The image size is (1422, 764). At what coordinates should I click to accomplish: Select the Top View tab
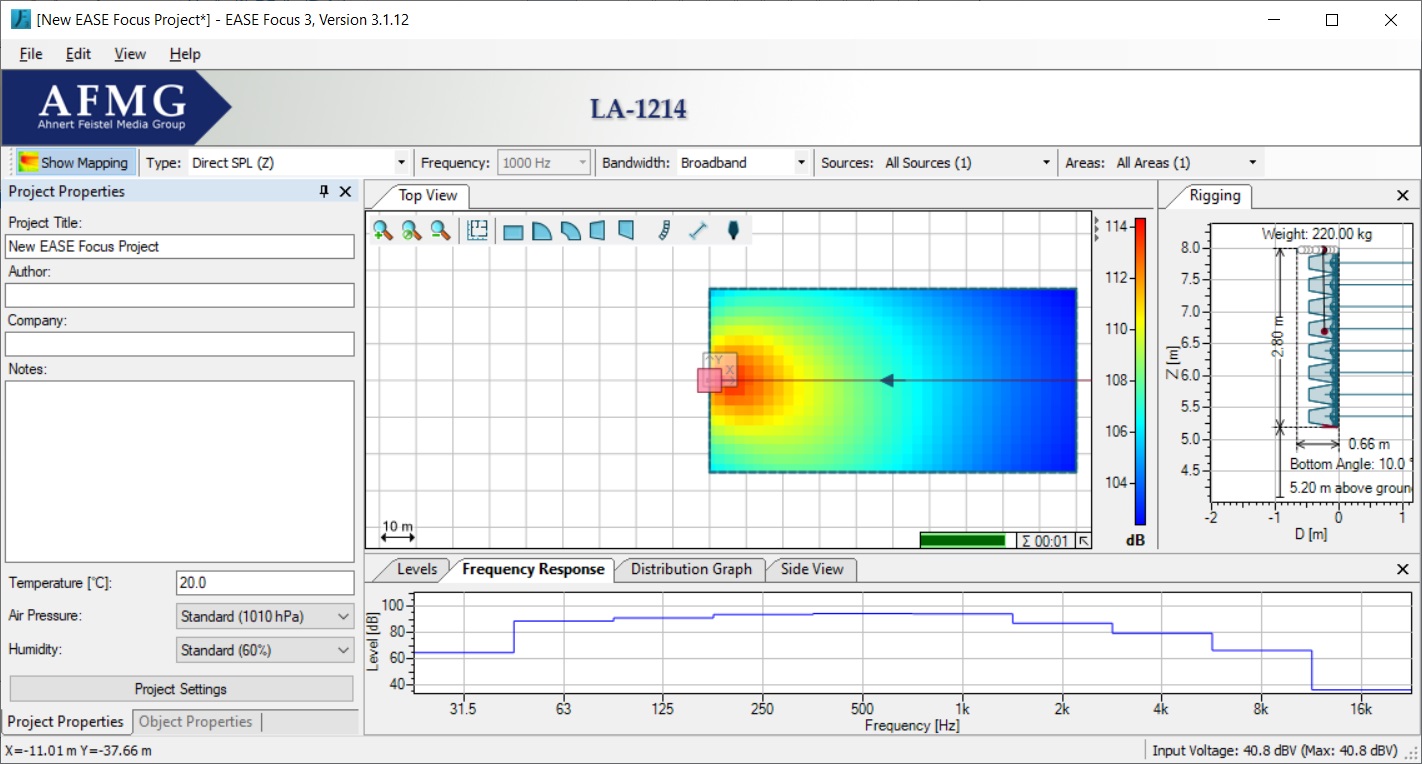pyautogui.click(x=428, y=196)
